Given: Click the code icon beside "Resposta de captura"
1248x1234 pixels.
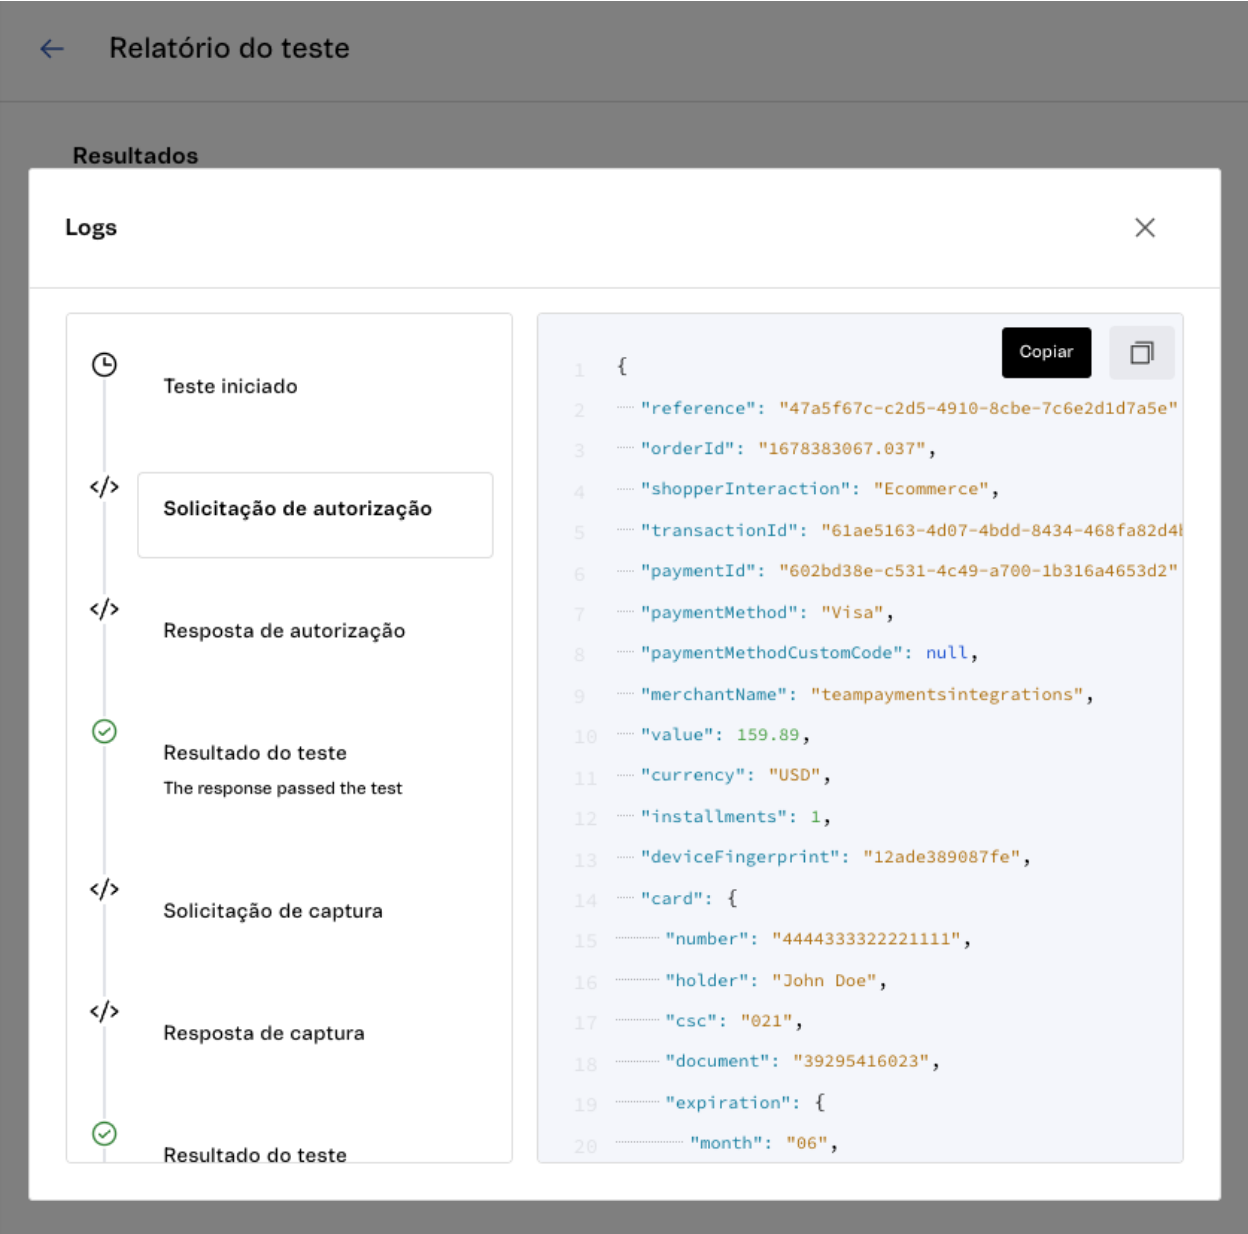Looking at the screenshot, I should 105,1009.
